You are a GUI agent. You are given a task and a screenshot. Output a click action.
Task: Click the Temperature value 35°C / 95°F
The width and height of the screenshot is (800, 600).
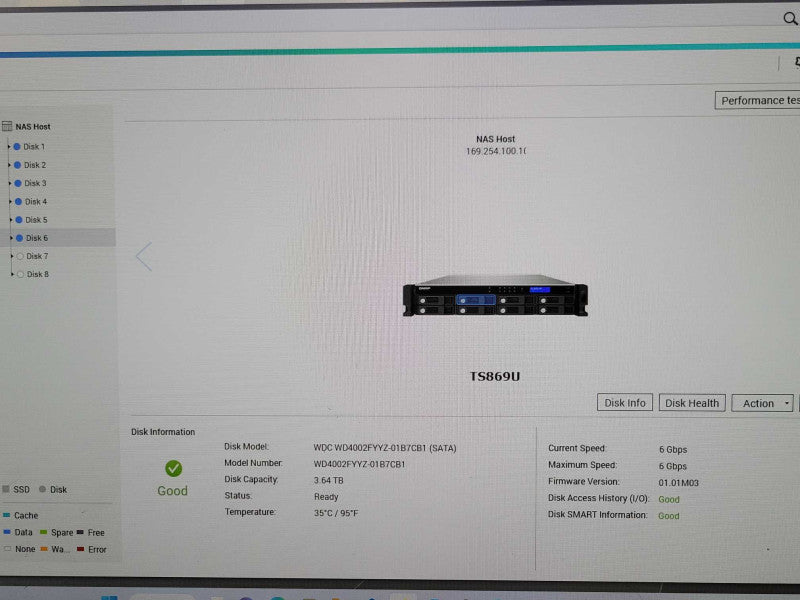pos(336,513)
